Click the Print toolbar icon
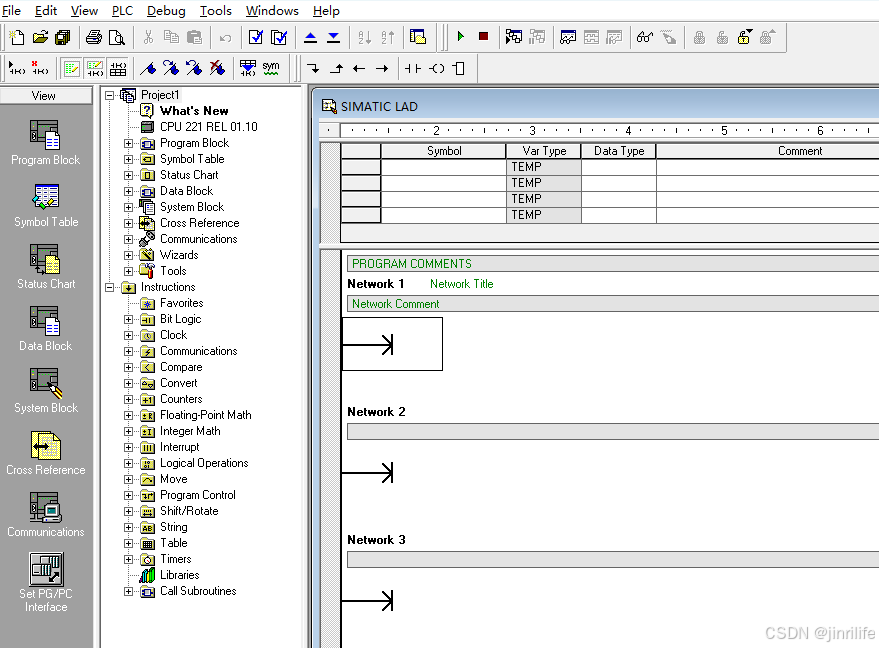879x648 pixels. click(94, 38)
